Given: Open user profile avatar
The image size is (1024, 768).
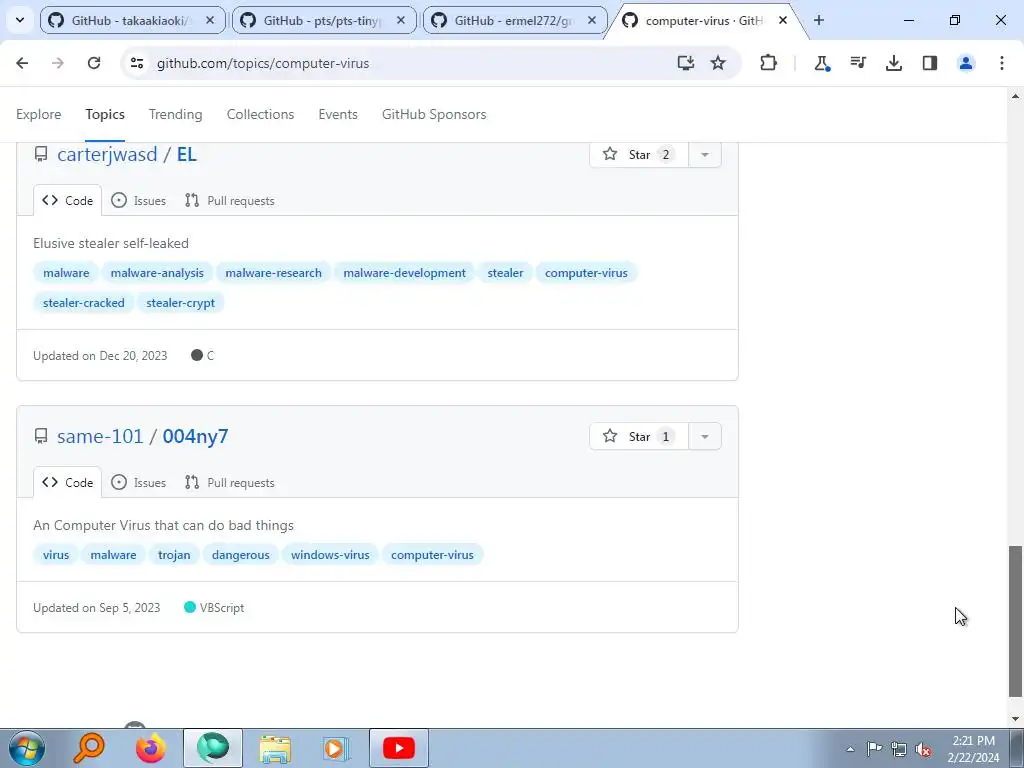Looking at the screenshot, I should point(965,63).
